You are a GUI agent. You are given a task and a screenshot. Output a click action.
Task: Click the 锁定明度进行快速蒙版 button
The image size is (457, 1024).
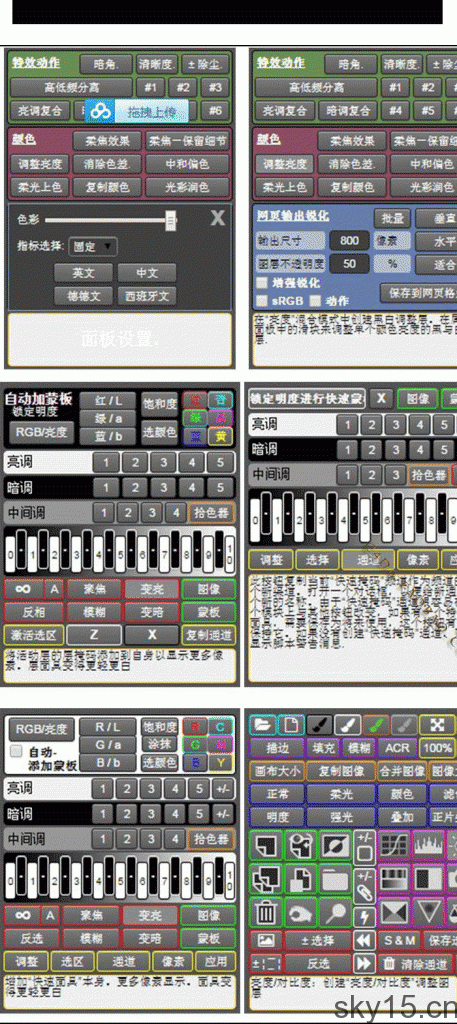coord(307,399)
